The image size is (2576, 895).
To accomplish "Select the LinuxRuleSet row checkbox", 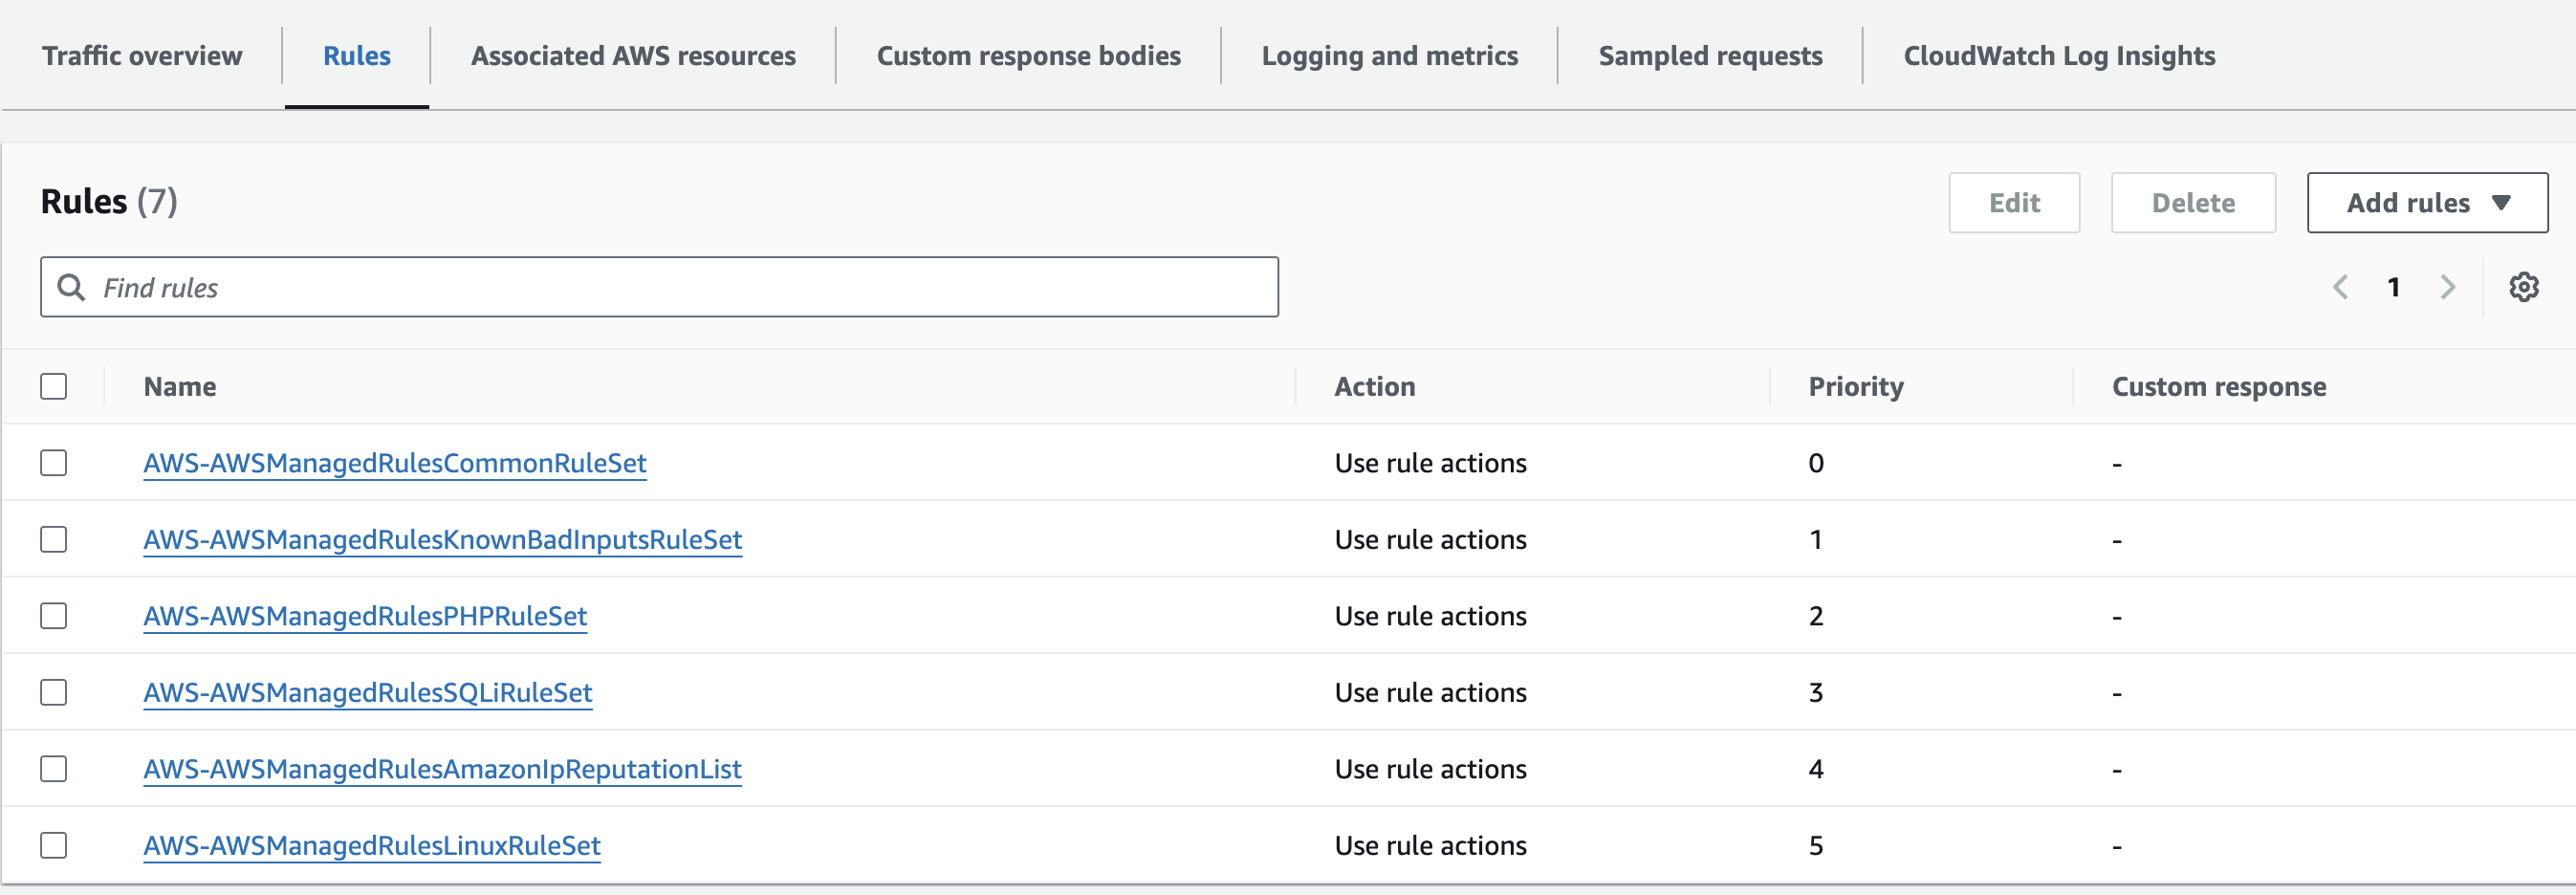I will 54,845.
